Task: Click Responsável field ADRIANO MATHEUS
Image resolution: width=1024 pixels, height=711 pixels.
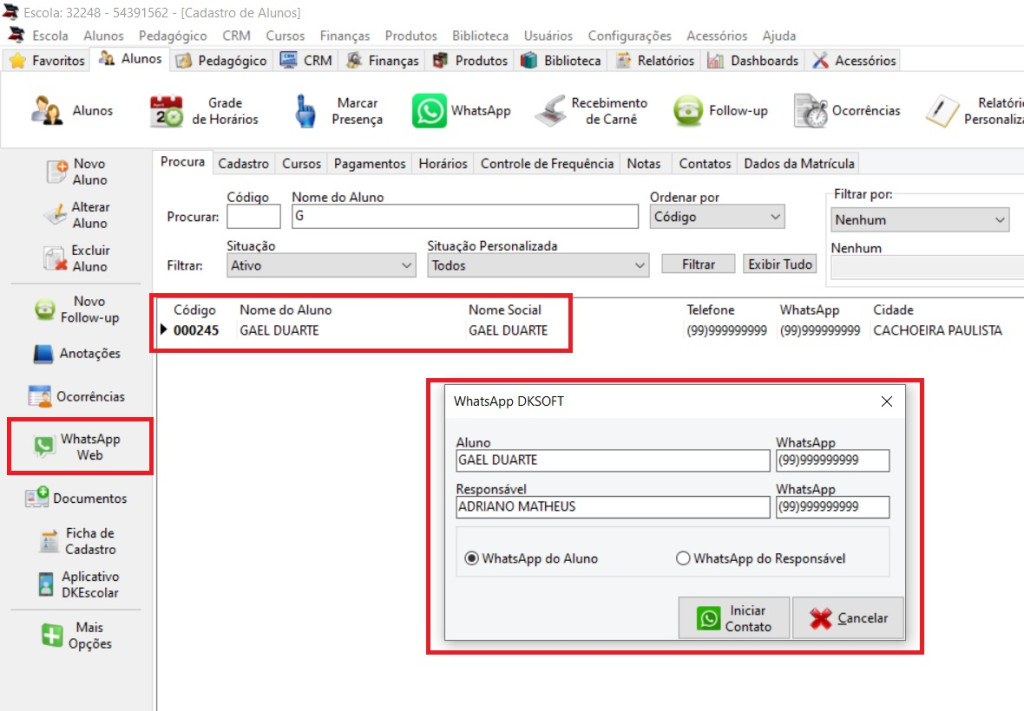Action: tap(613, 507)
